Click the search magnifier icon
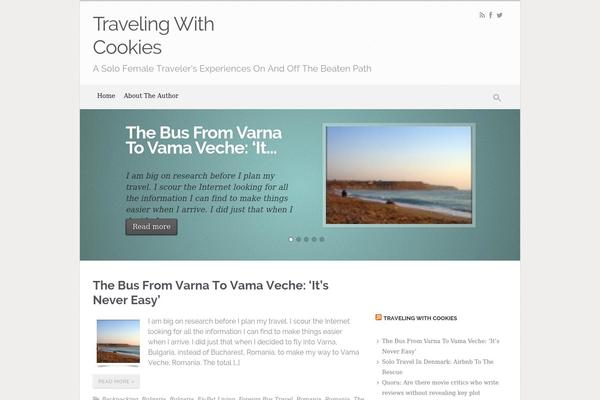The image size is (600, 400). 497,98
